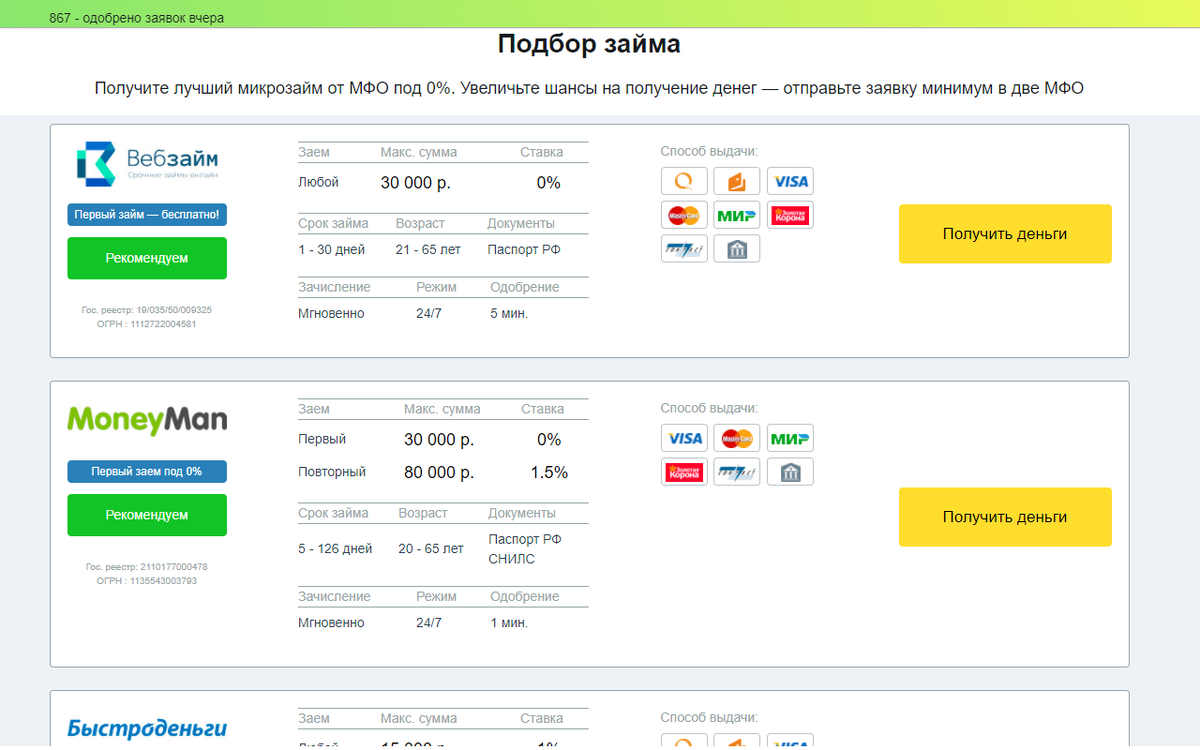The width and height of the screenshot is (1200, 750).
Task: Click the 'Первый займ — бесплатно!' badge
Action: [x=147, y=214]
